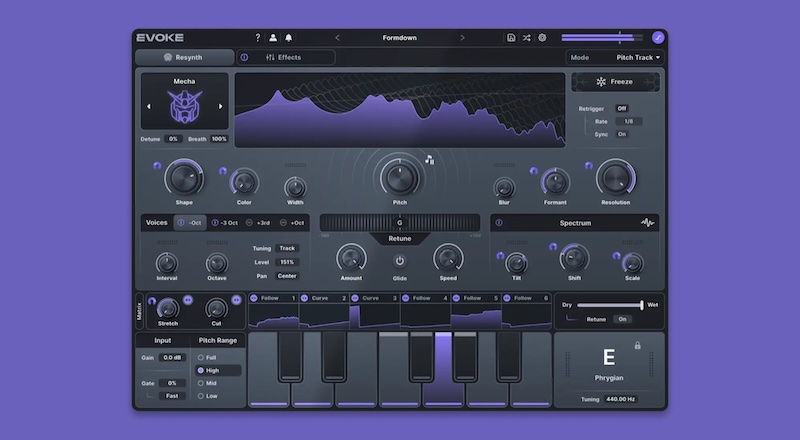Click the Dry/Wet mix slider

(x=609, y=305)
